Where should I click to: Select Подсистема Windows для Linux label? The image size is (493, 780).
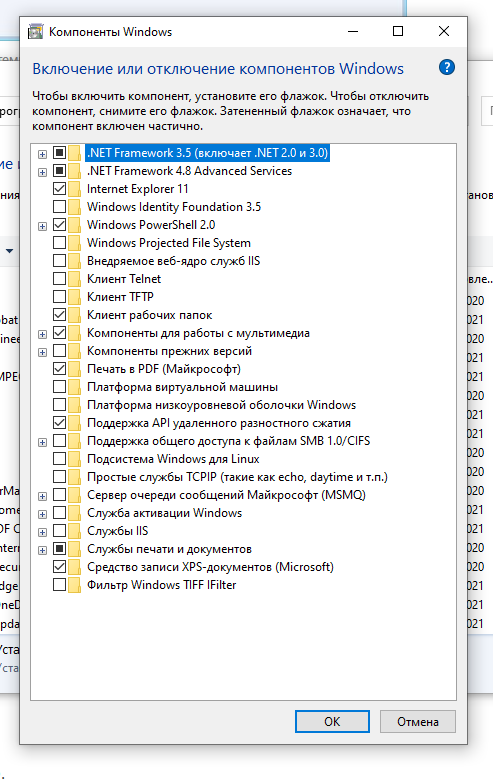coord(173,459)
